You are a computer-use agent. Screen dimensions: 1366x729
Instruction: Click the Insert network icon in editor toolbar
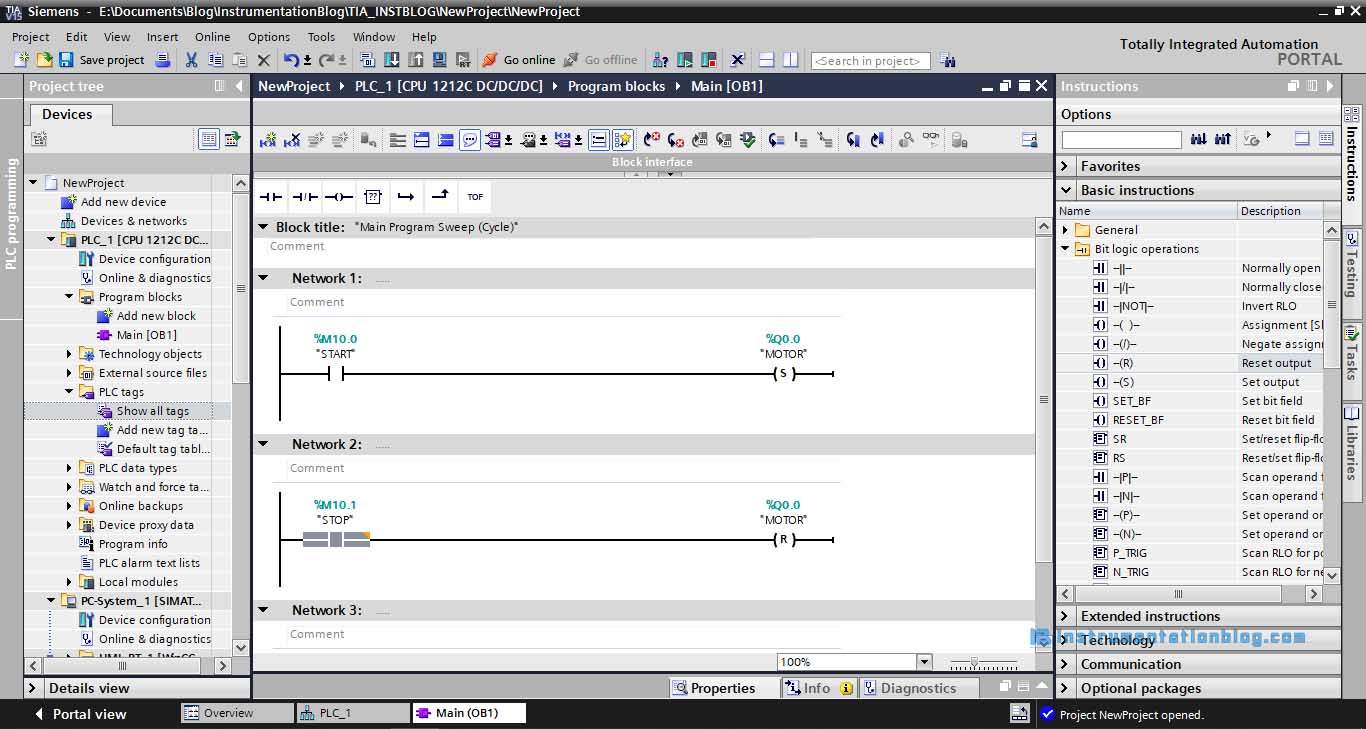(268, 140)
